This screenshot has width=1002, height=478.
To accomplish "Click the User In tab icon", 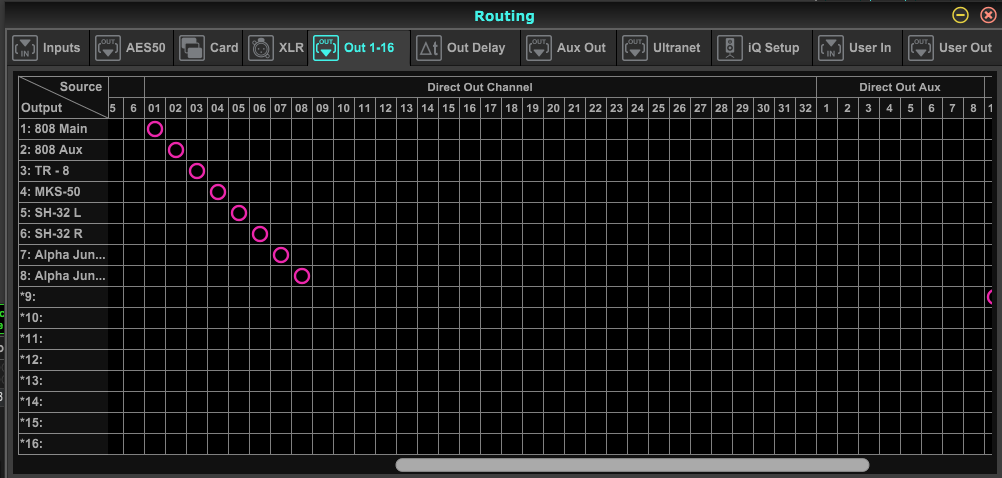I will pyautogui.click(x=831, y=48).
